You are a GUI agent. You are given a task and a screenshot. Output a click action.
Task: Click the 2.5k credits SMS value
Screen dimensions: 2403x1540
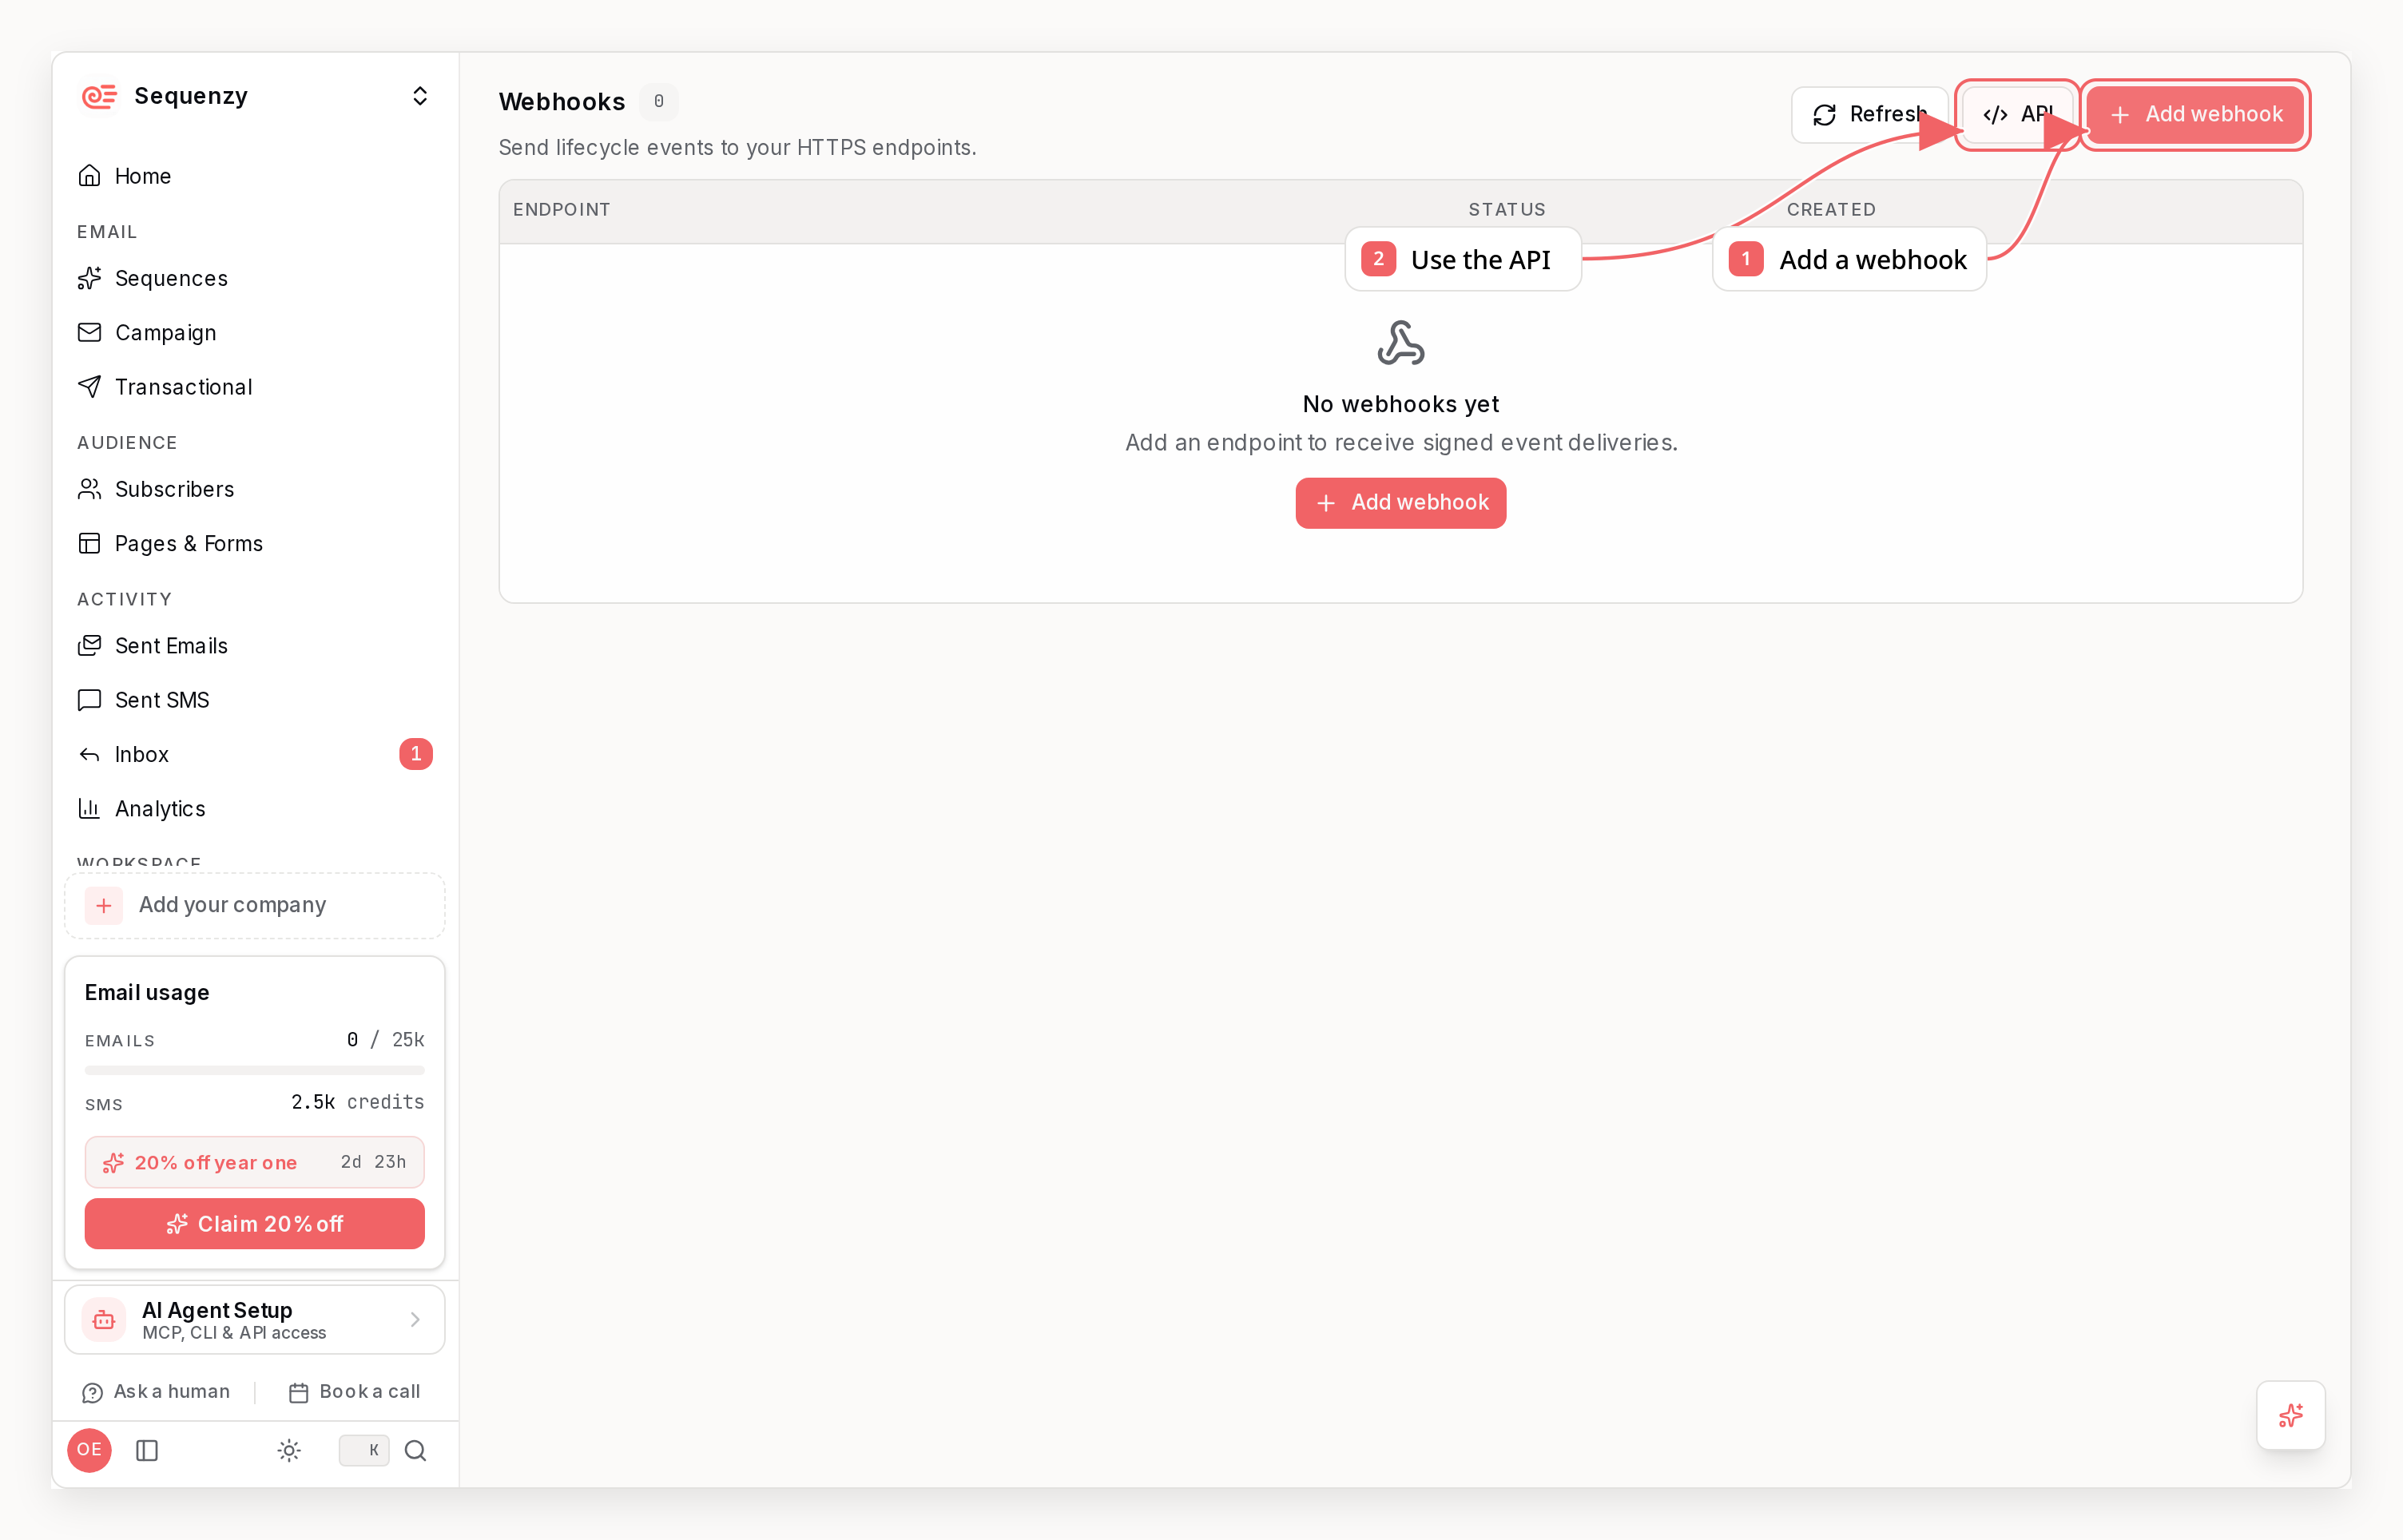(x=358, y=1102)
